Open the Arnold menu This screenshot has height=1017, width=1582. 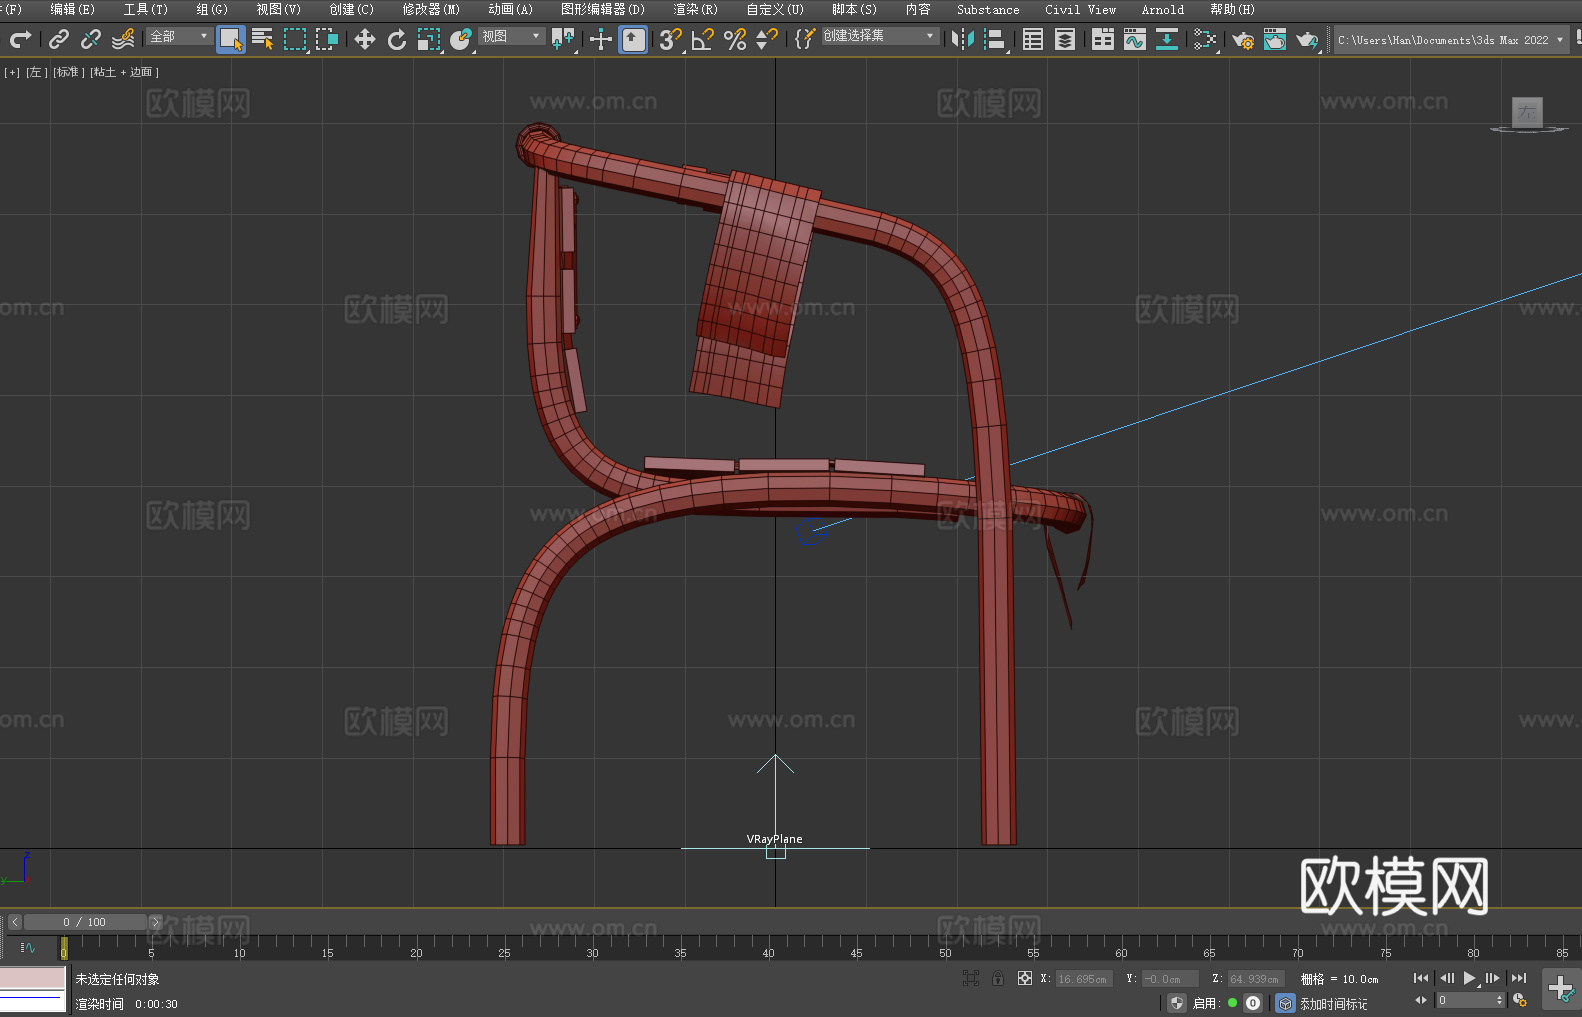(1162, 9)
